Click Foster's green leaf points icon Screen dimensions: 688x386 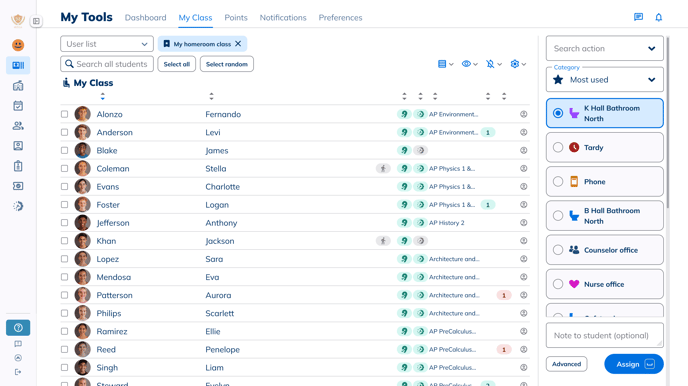pos(404,205)
